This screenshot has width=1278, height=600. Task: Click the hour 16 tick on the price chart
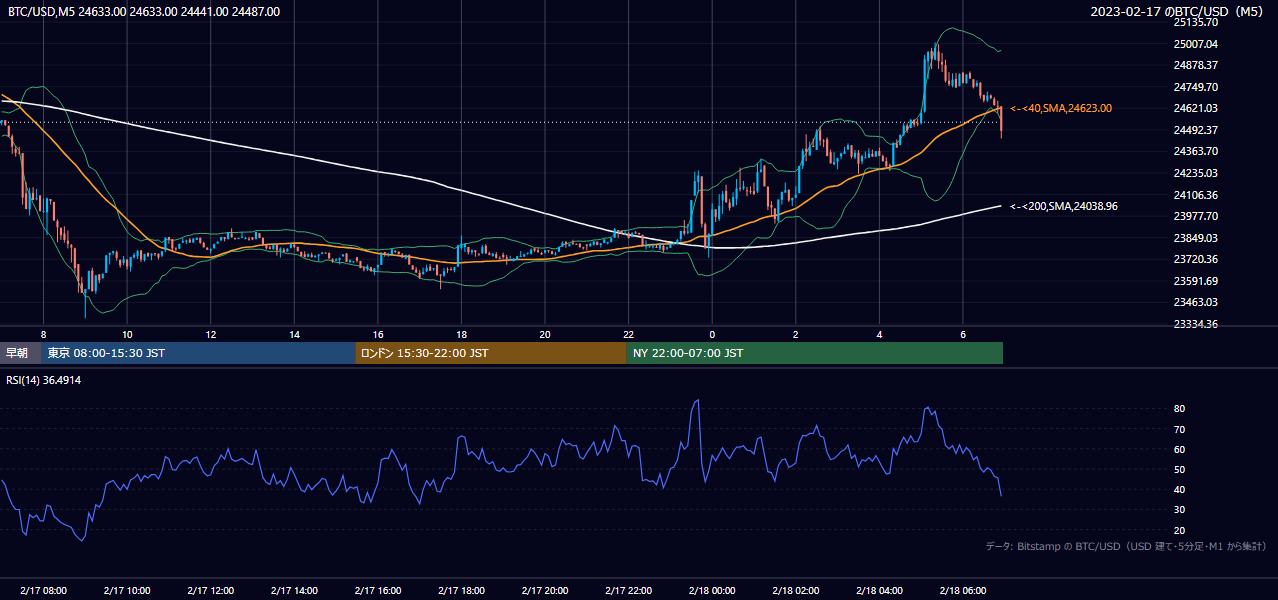click(x=378, y=334)
